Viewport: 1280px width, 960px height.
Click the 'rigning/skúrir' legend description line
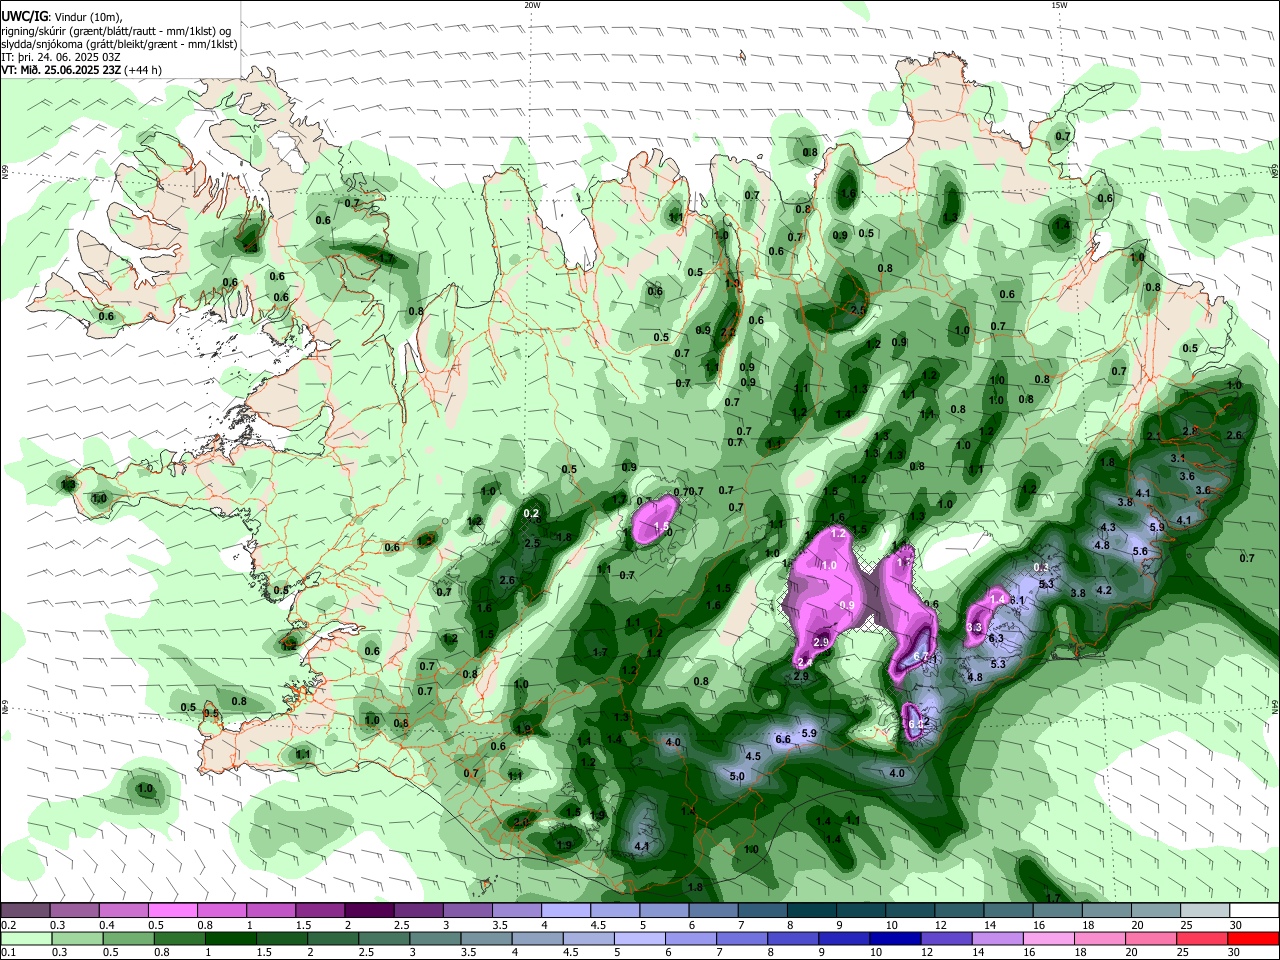(x=118, y=31)
